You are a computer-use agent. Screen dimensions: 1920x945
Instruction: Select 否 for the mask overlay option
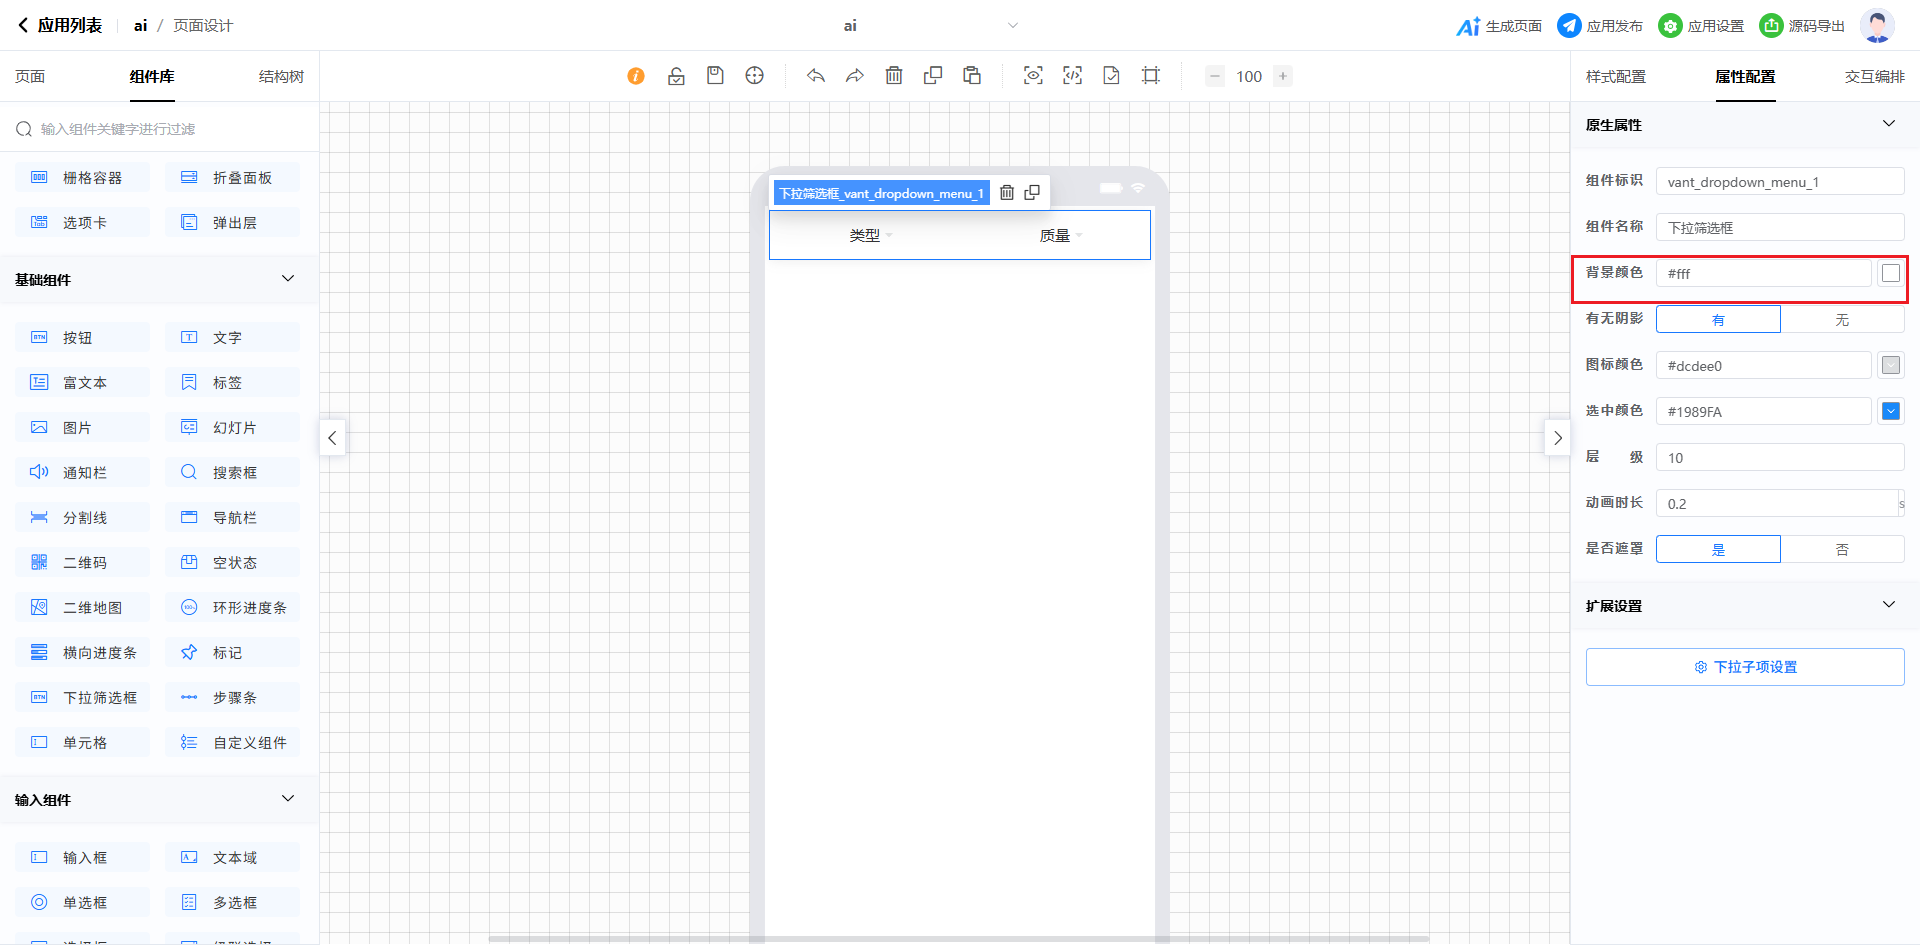1842,550
